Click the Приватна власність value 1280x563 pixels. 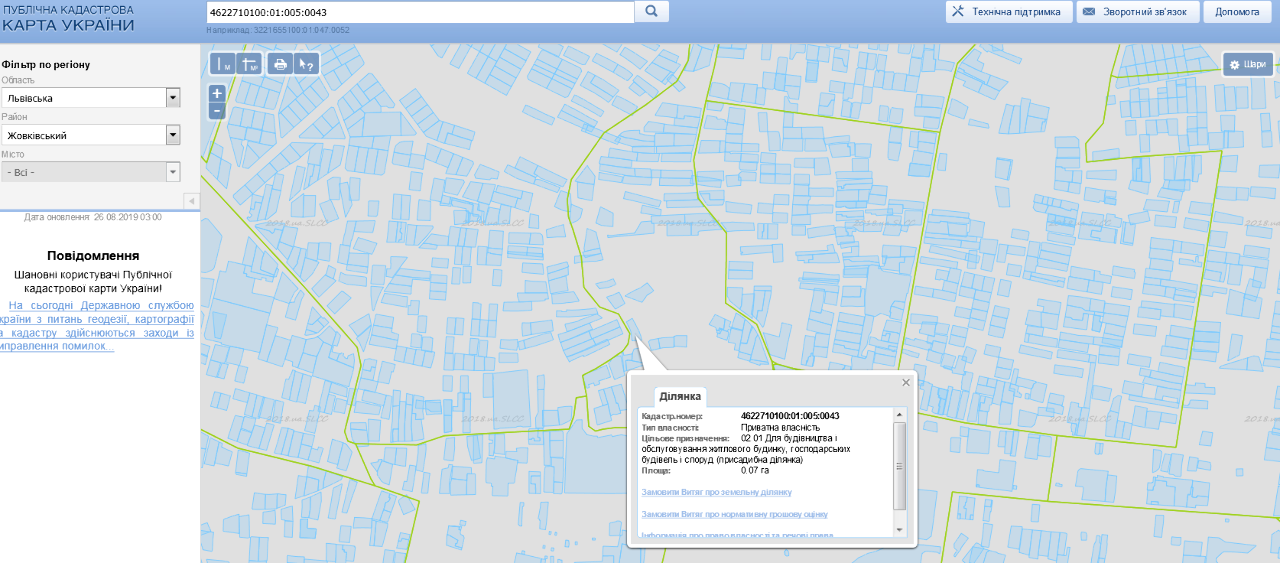tap(780, 427)
